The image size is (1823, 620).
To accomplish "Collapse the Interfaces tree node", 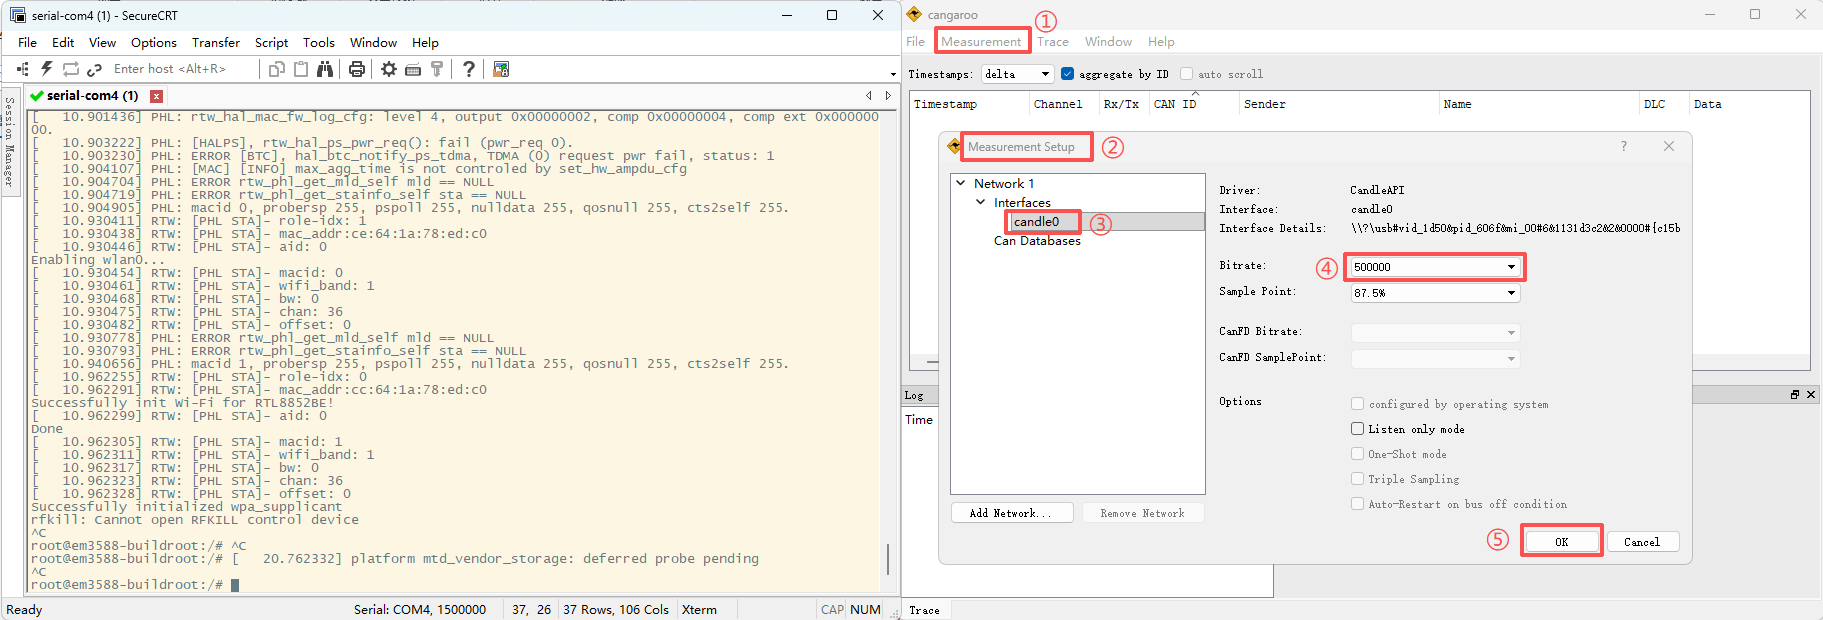I will (980, 203).
